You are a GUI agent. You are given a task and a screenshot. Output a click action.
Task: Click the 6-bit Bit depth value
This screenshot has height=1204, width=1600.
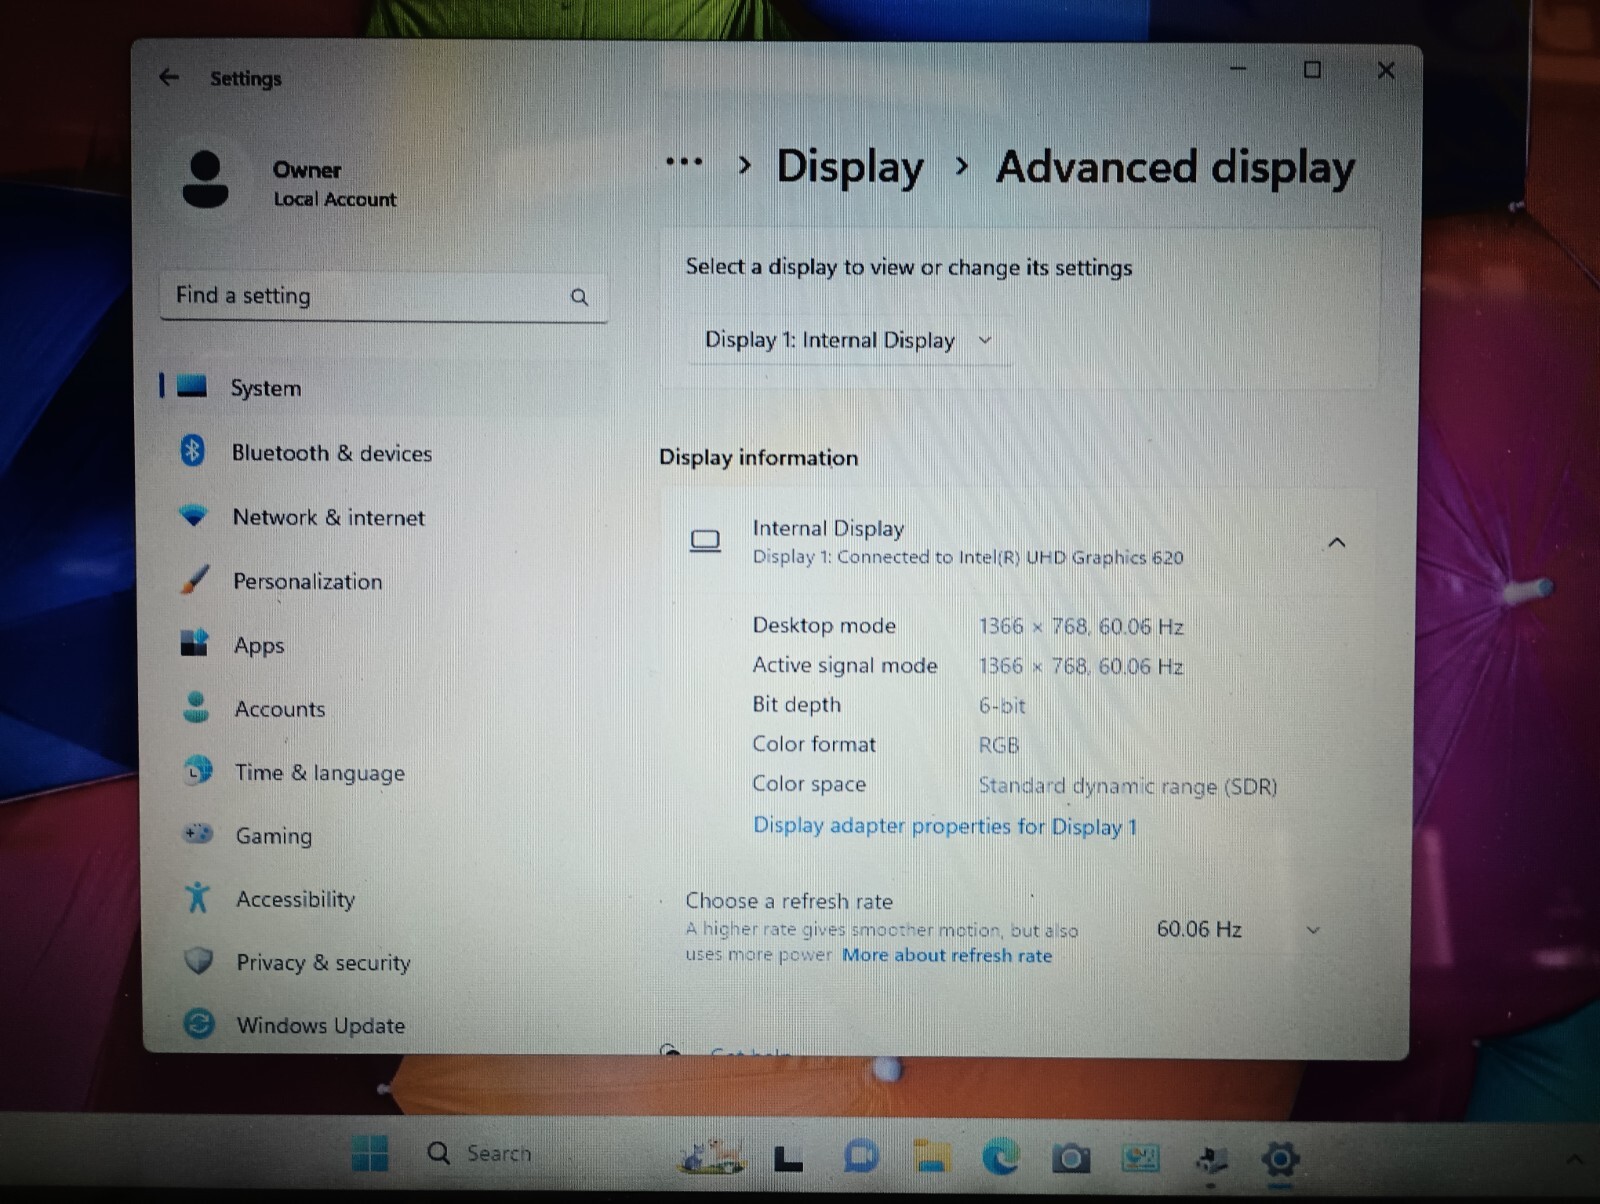tap(1002, 706)
